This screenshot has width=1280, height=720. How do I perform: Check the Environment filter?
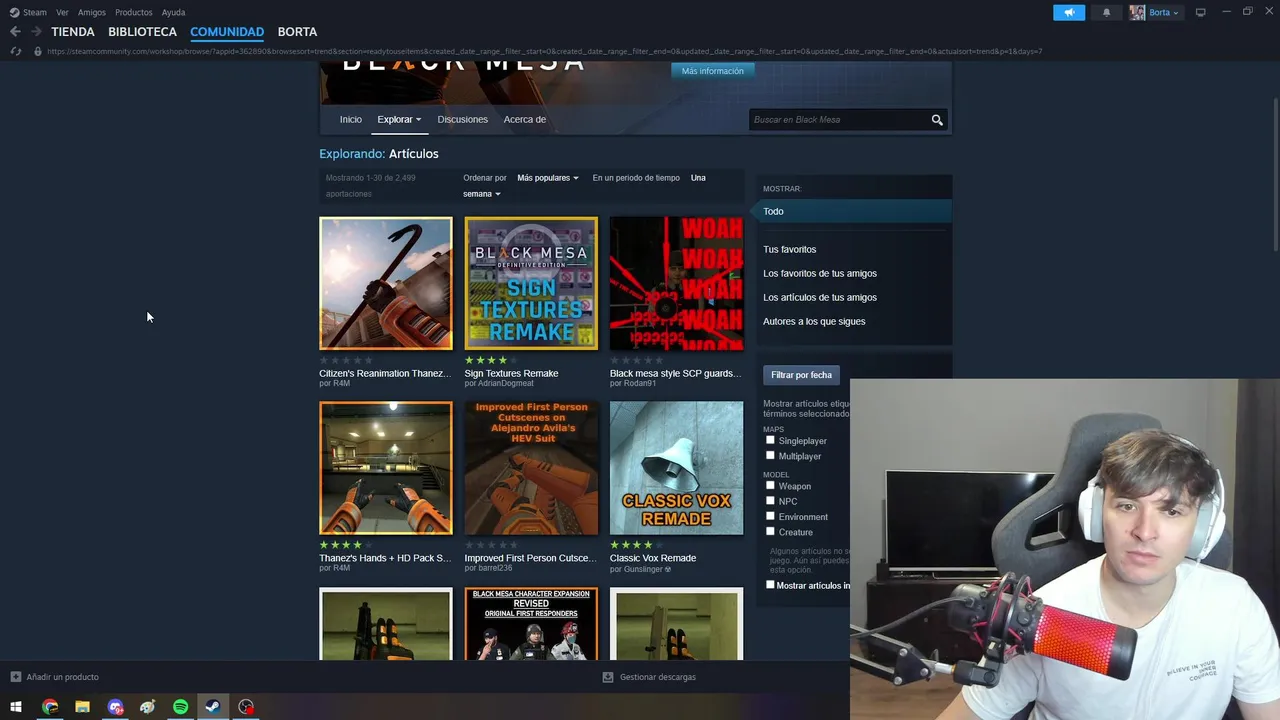(x=770, y=516)
